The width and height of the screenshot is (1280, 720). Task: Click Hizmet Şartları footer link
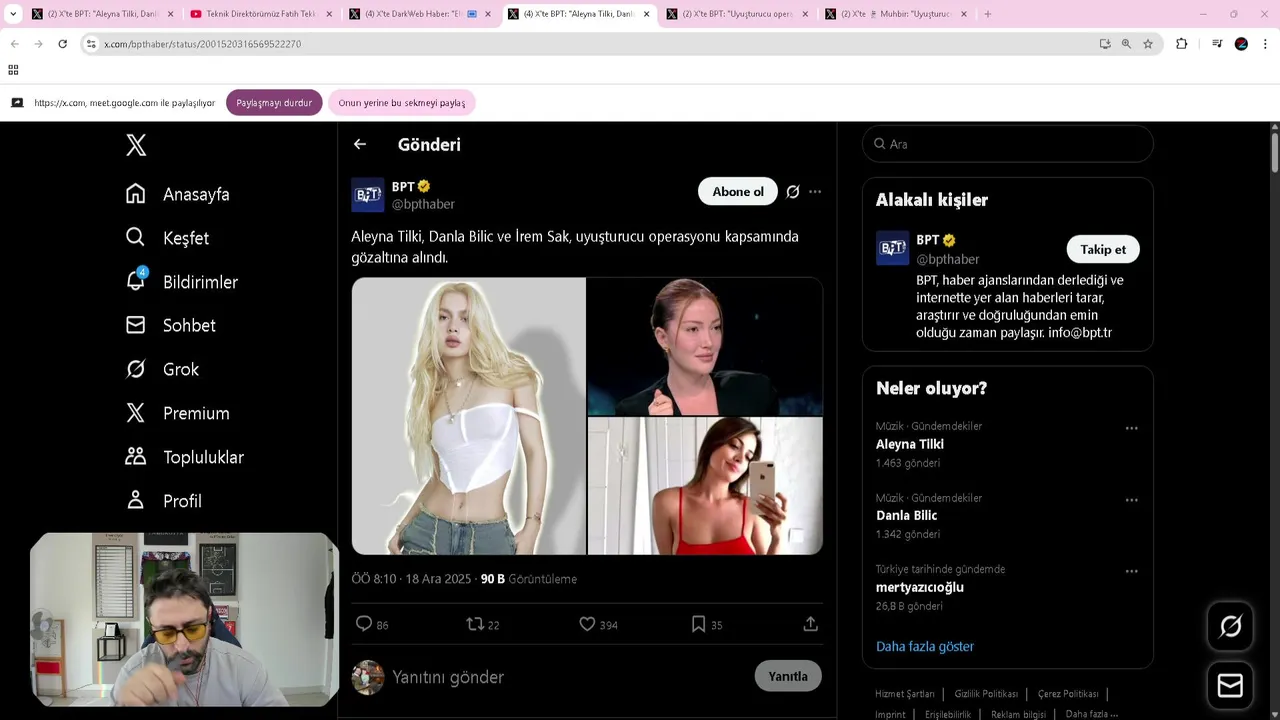905,694
